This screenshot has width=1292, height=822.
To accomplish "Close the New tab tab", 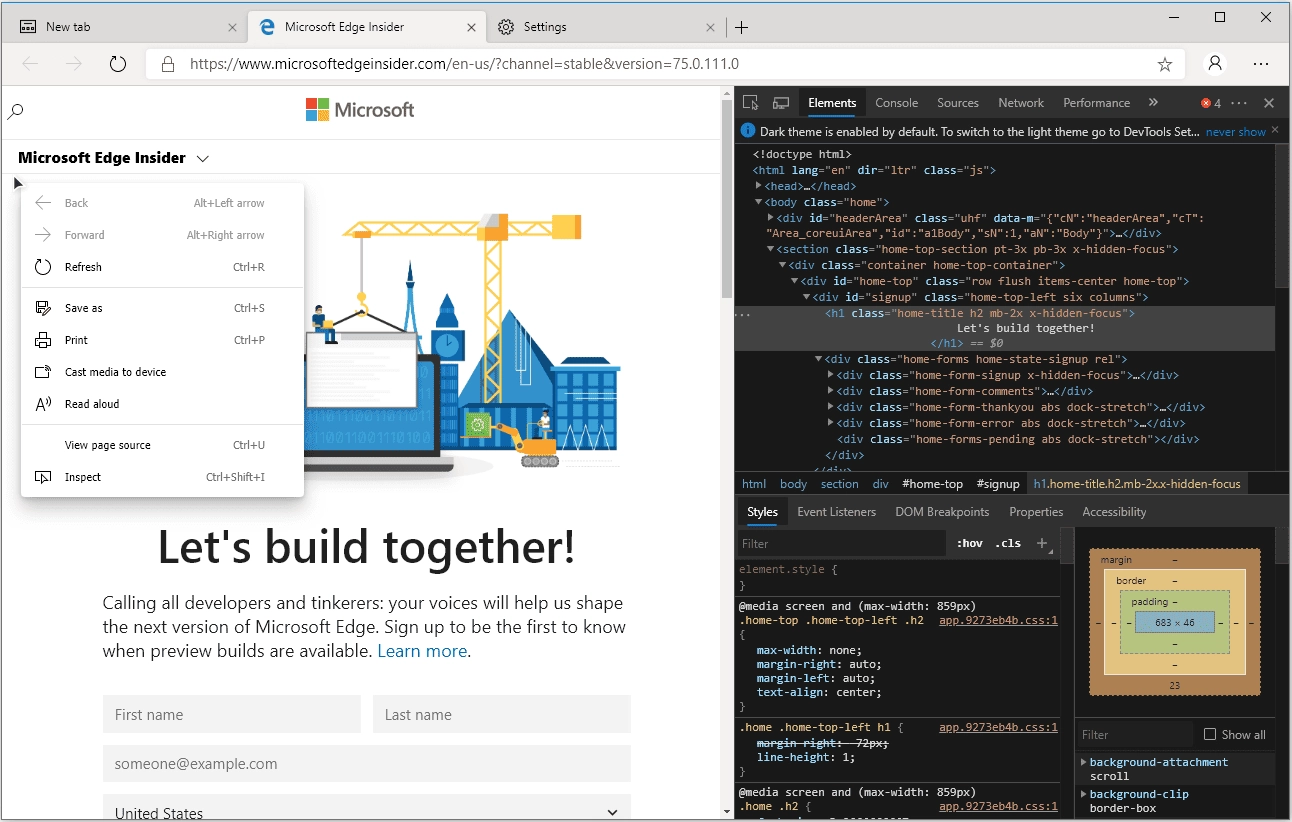I will coord(233,27).
